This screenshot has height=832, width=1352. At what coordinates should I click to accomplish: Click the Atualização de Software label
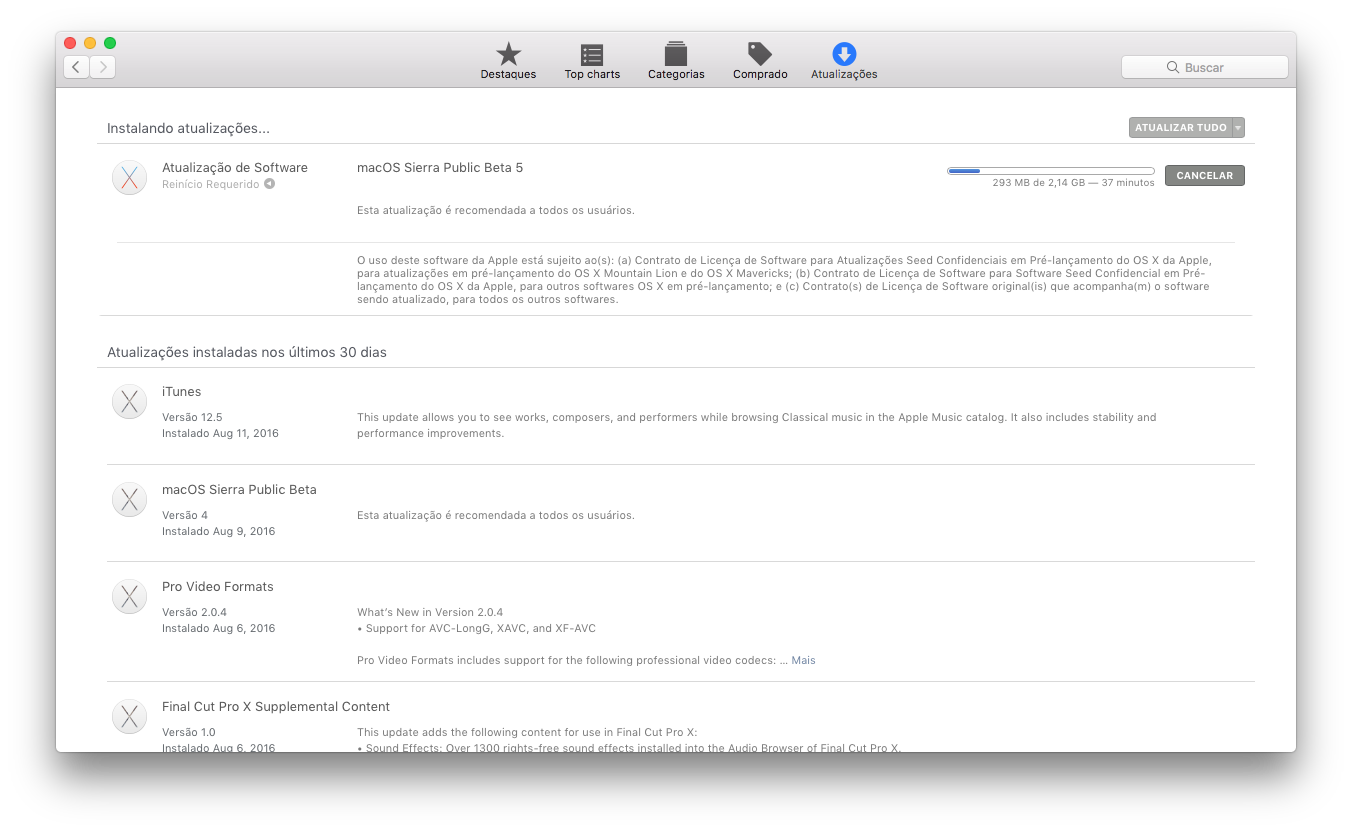235,167
